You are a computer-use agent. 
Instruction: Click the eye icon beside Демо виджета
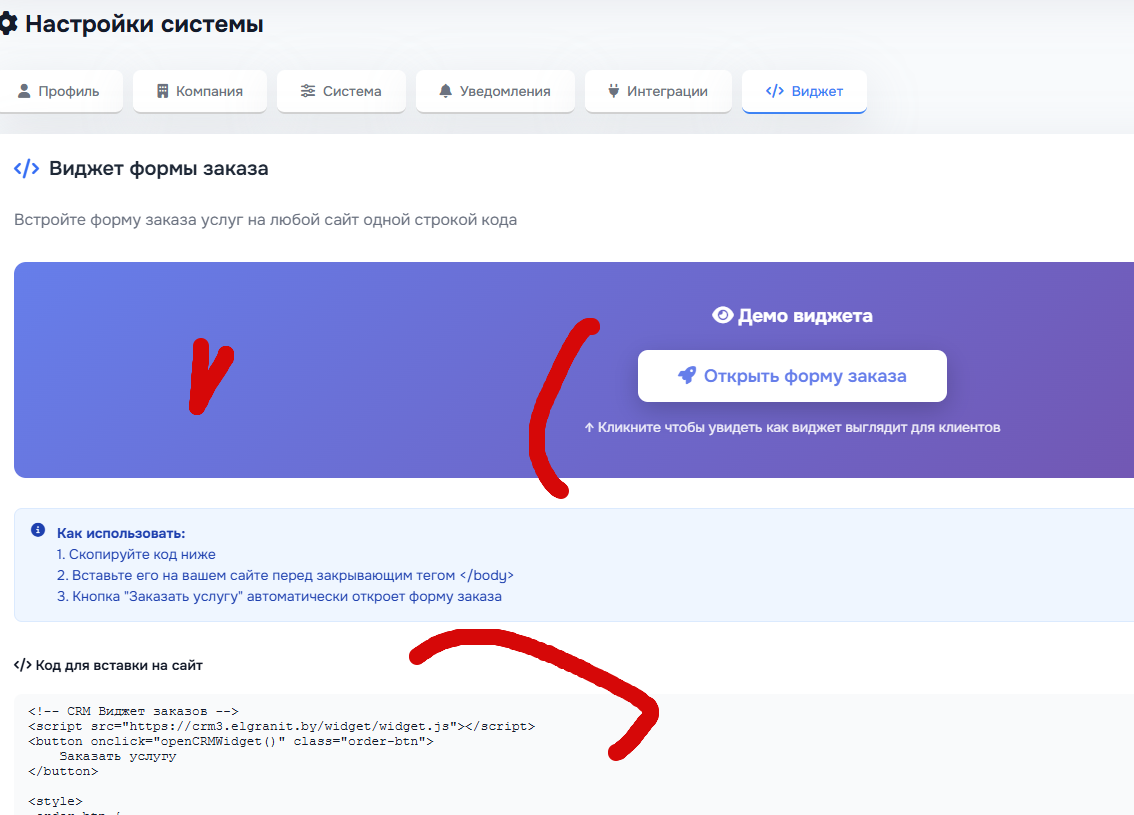point(723,316)
